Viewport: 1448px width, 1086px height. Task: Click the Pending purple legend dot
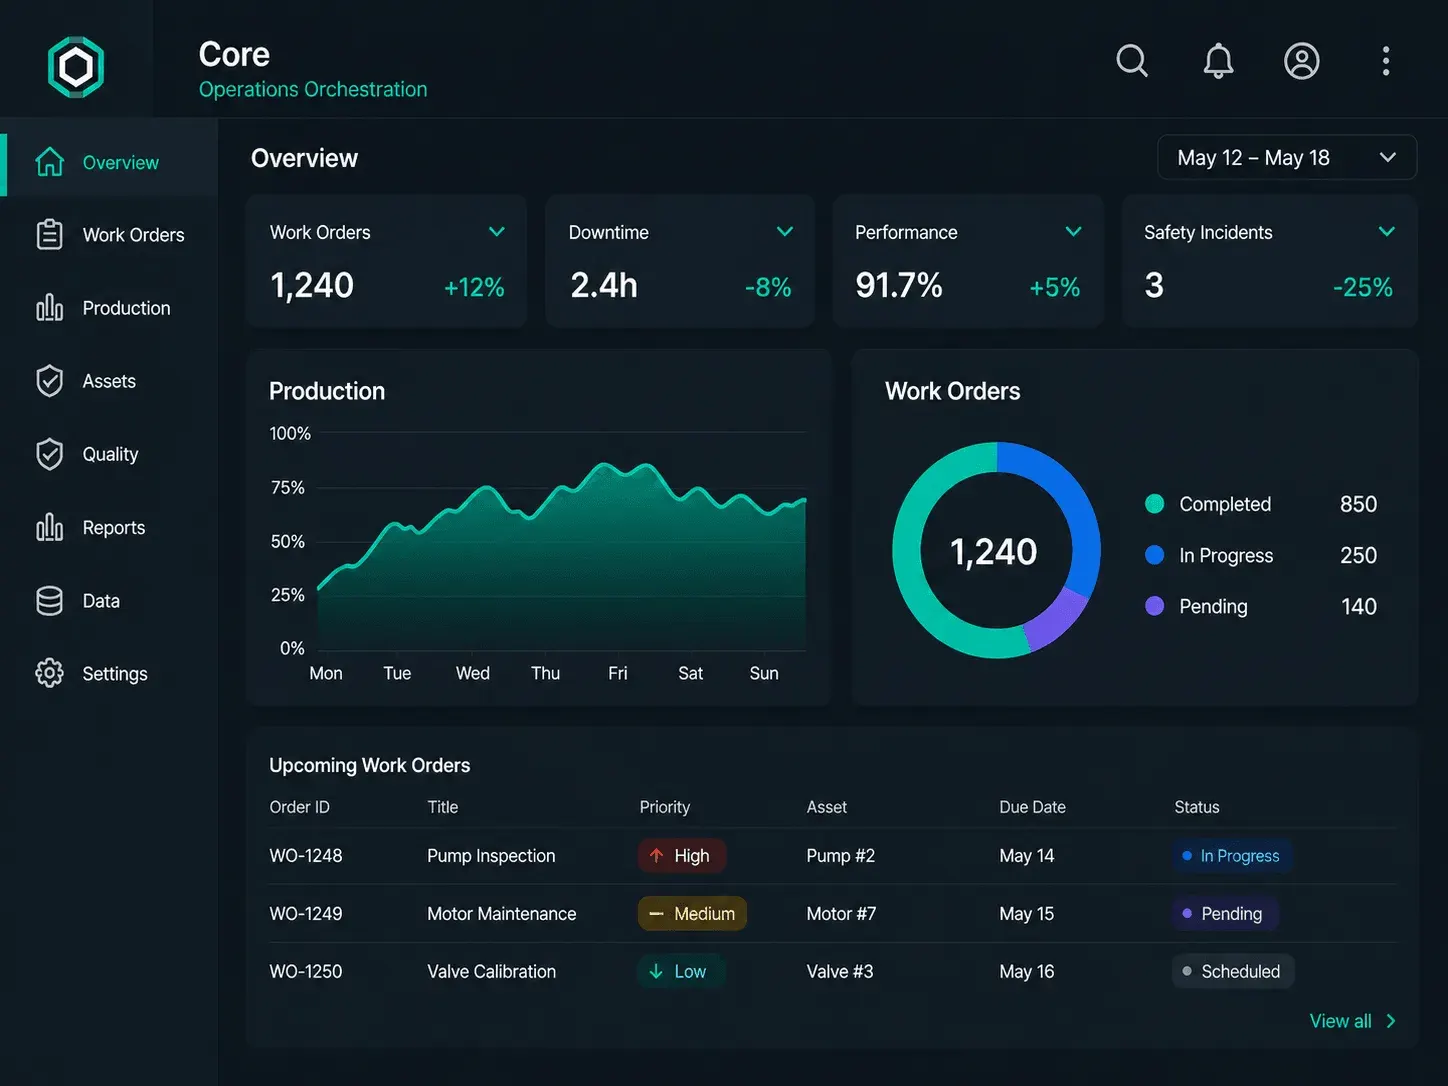coord(1154,606)
